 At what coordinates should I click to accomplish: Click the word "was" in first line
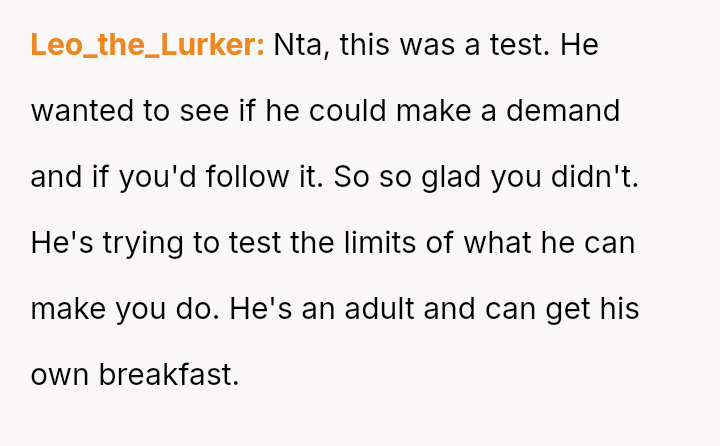coord(427,46)
